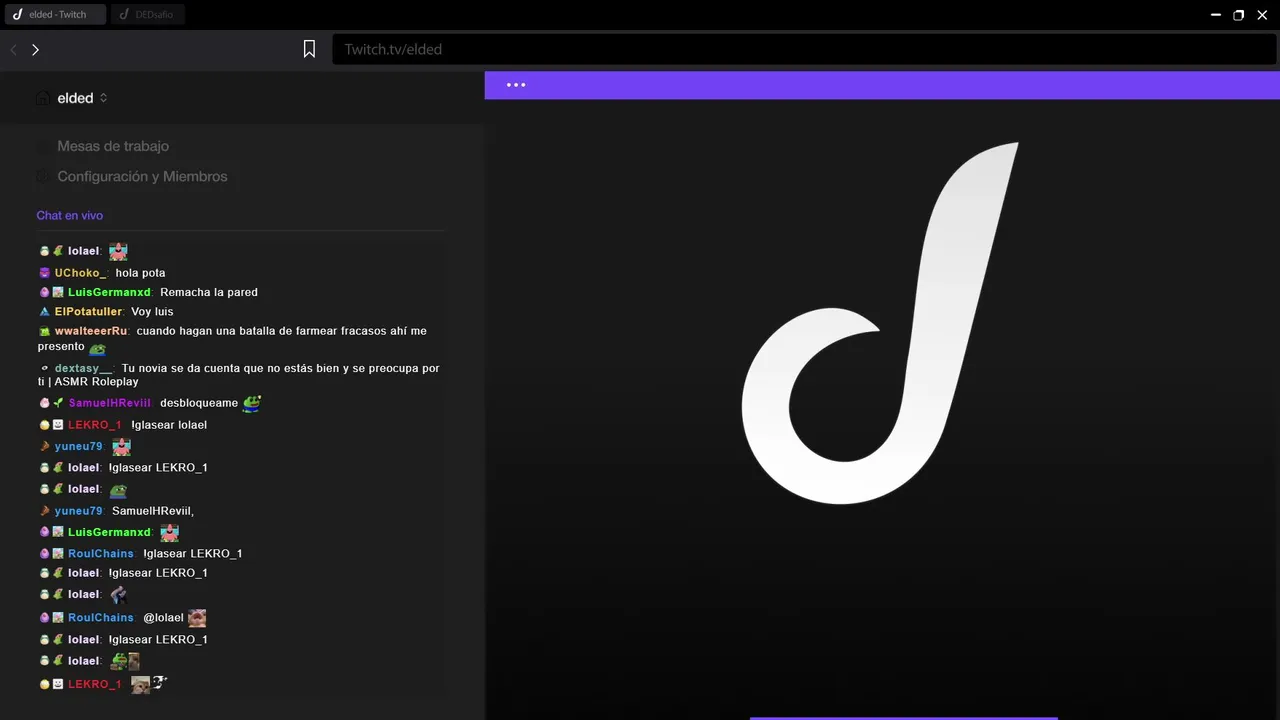Click the smiley badge beside "!glasear lolael" sender
The image size is (1280, 720).
(58, 425)
